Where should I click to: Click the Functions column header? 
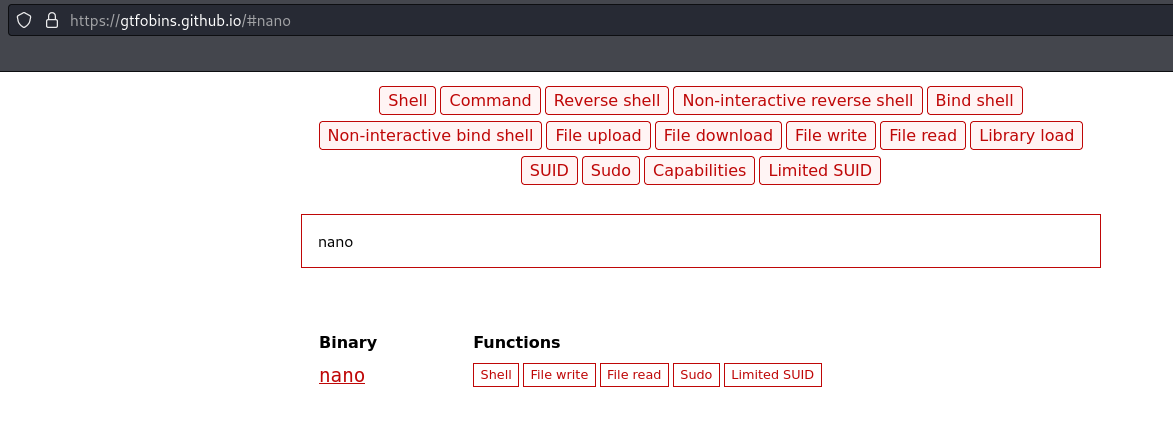click(x=516, y=342)
